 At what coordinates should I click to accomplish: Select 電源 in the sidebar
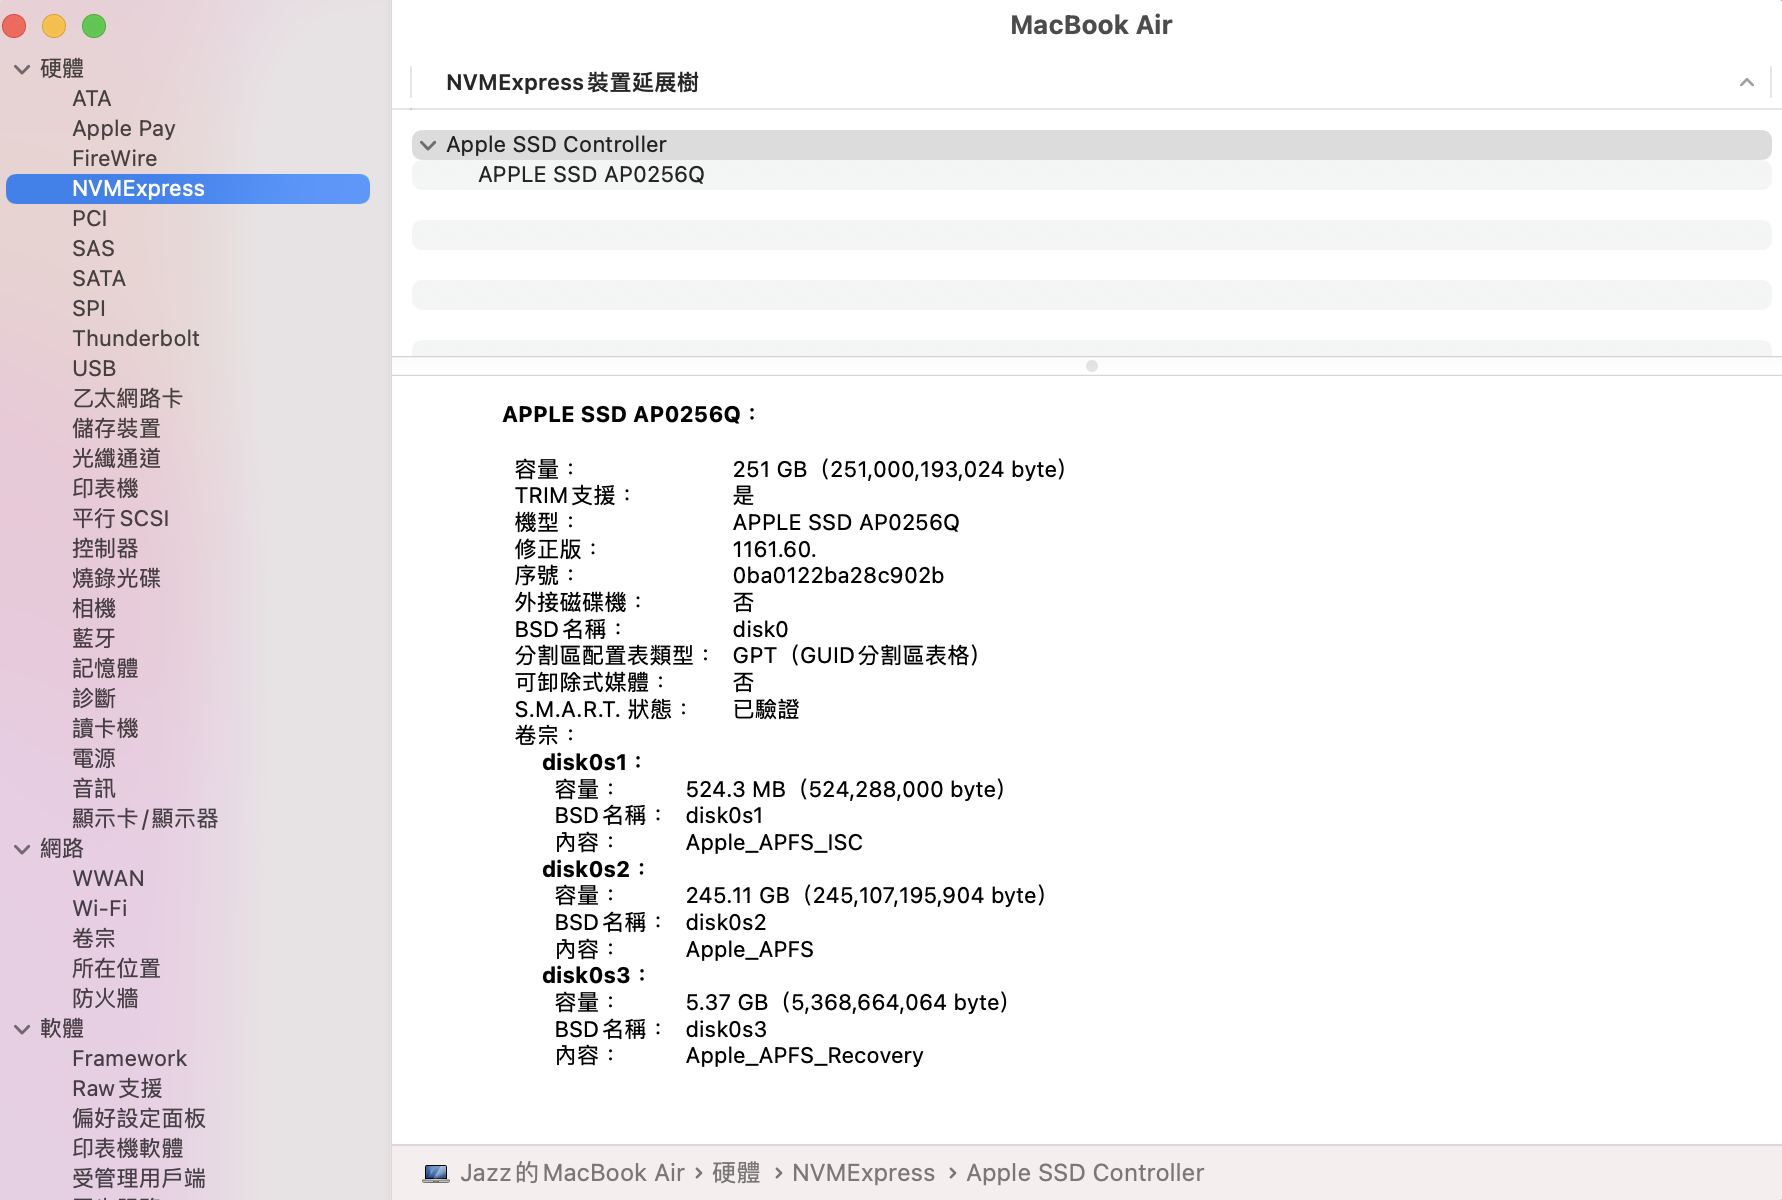(x=95, y=759)
